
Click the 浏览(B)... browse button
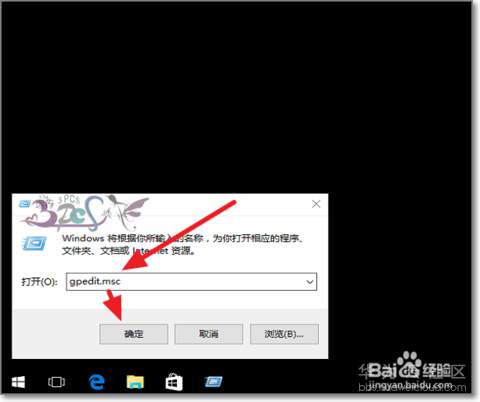284,334
